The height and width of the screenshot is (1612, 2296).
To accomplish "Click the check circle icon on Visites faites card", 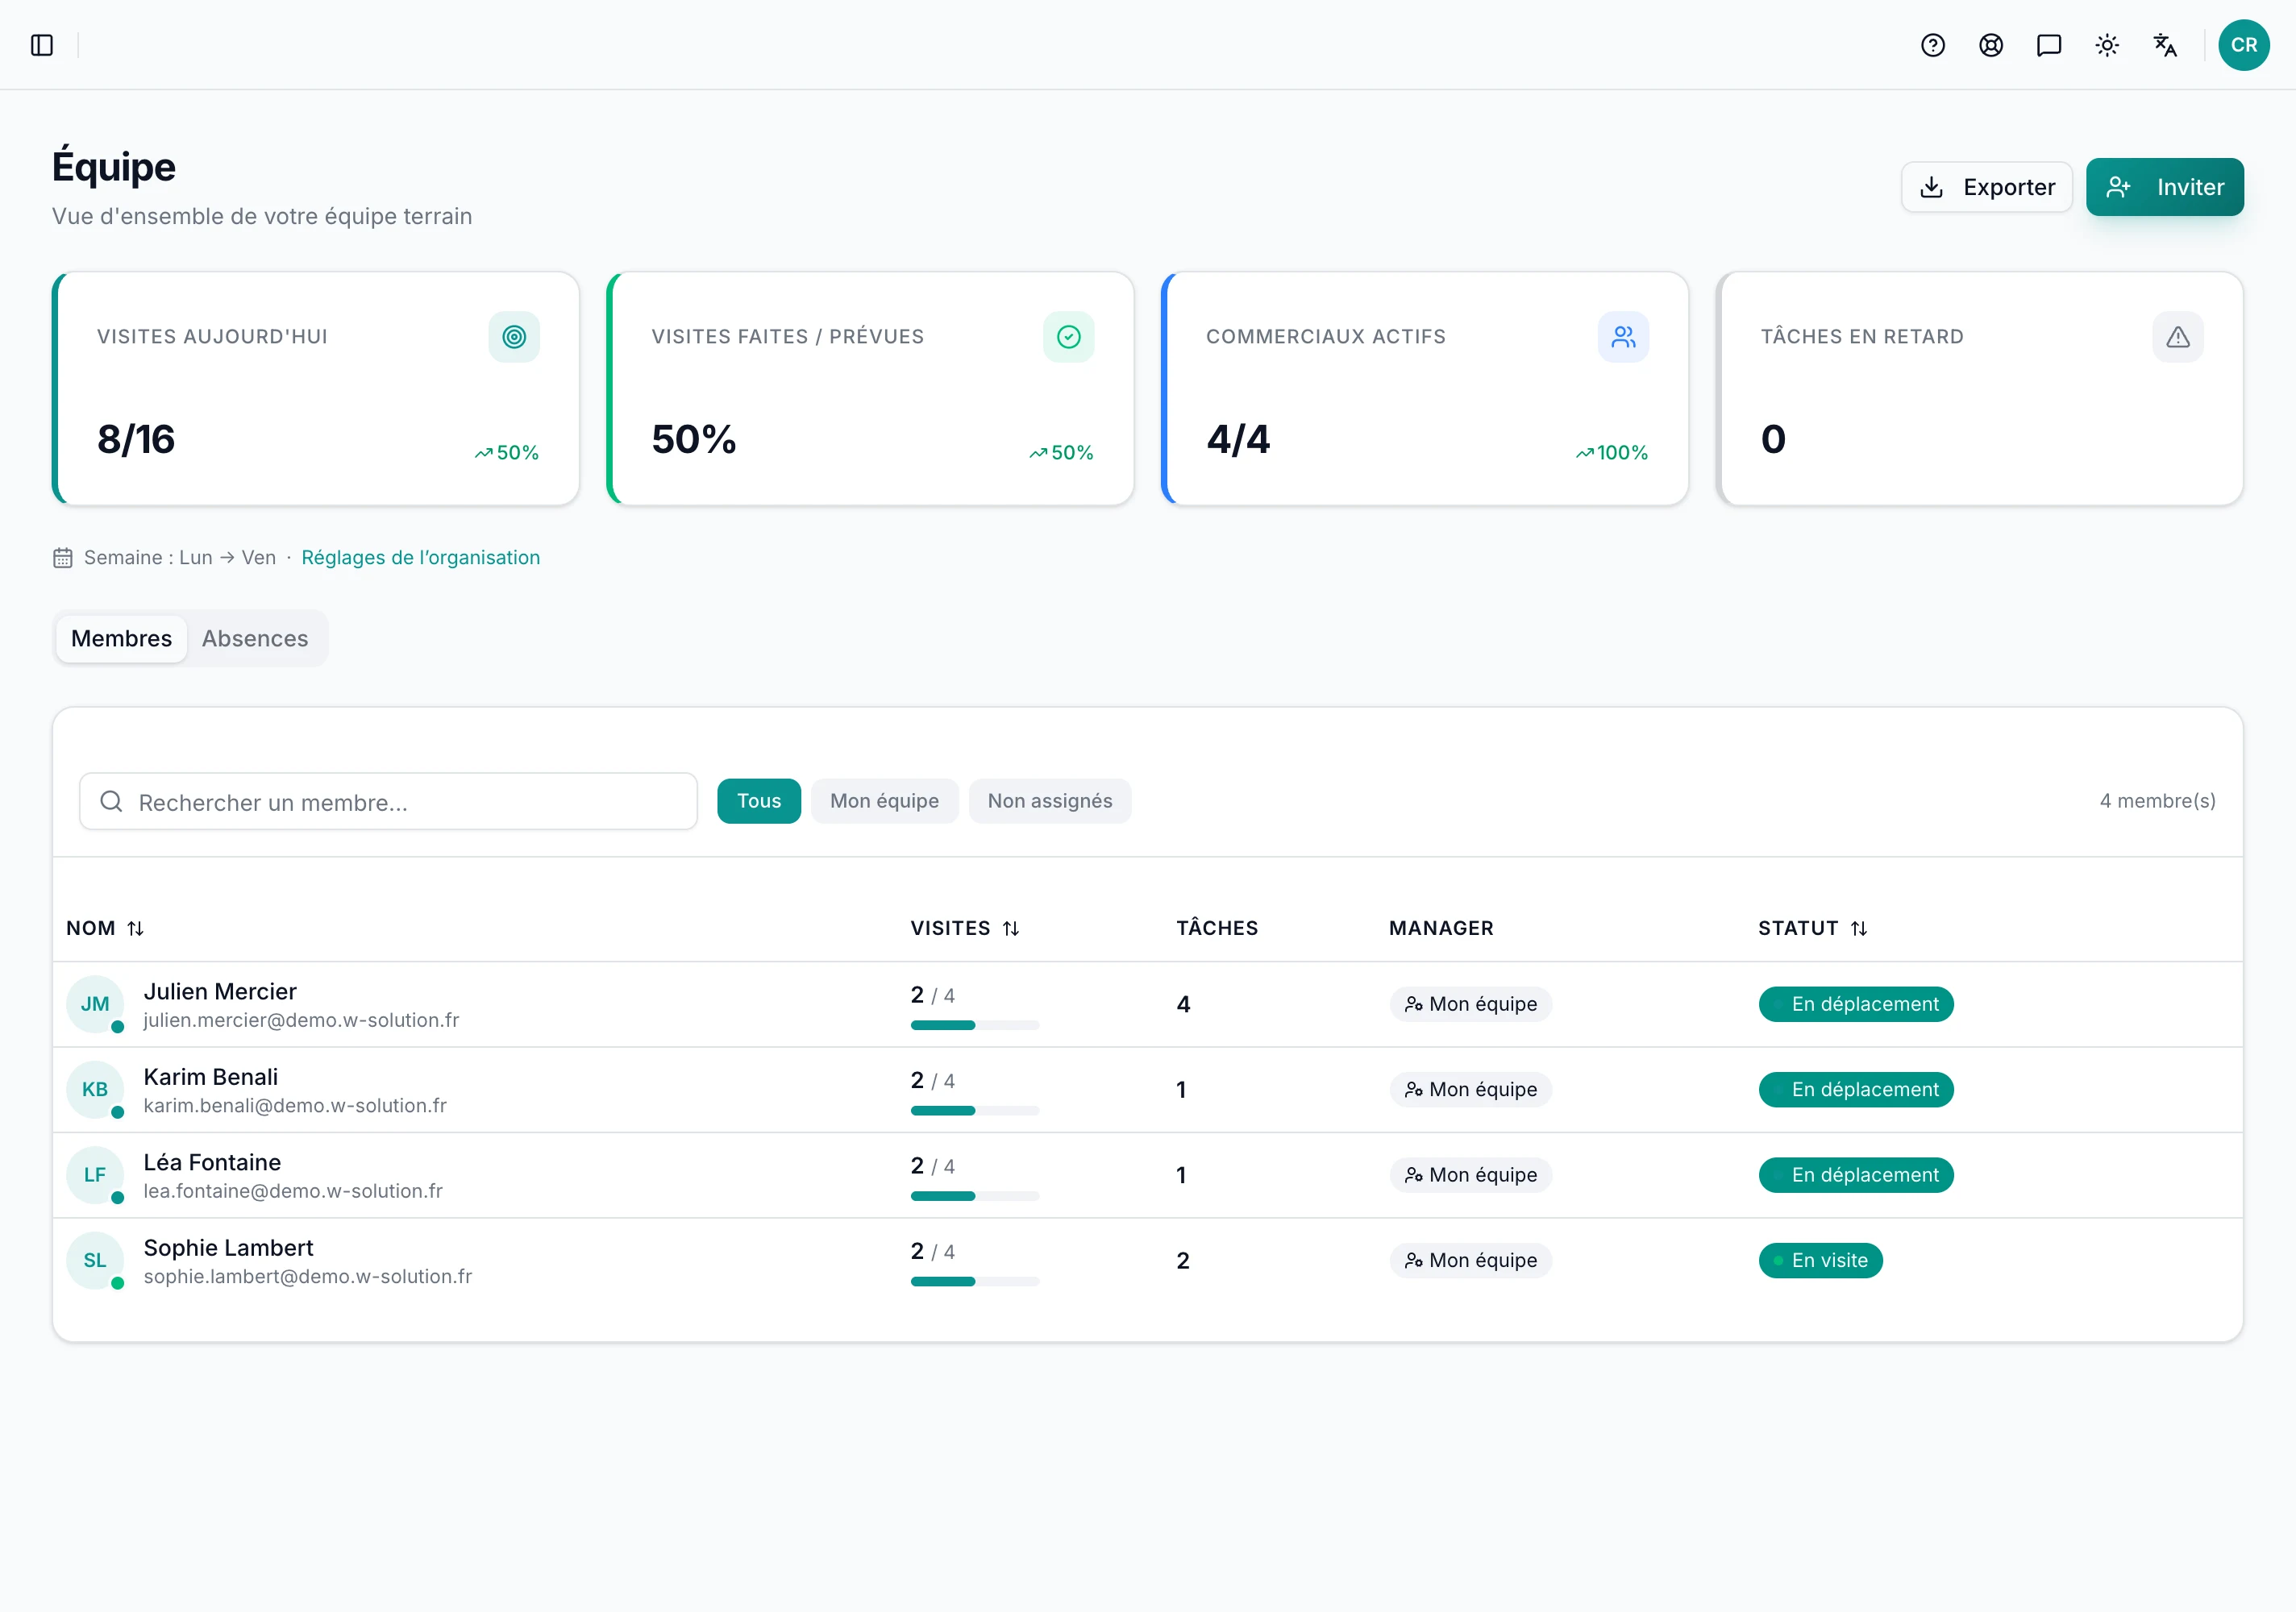I will [x=1069, y=337].
